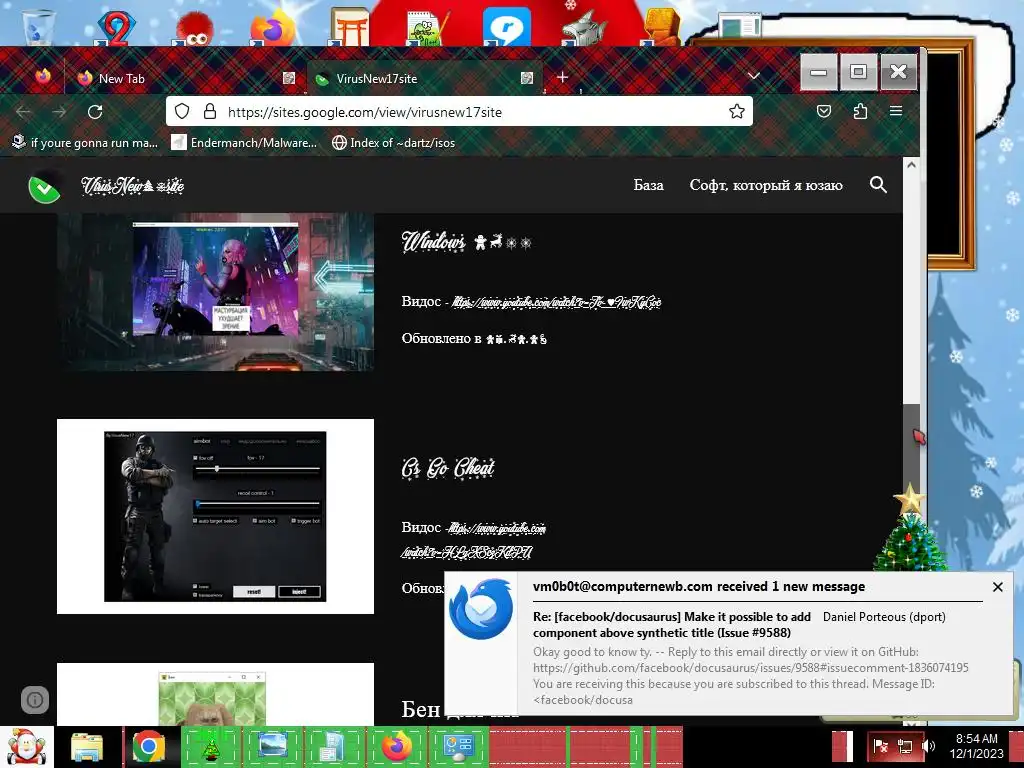Click the Cs Go Cheat heading
The width and height of the screenshot is (1024, 768).
tap(448, 468)
